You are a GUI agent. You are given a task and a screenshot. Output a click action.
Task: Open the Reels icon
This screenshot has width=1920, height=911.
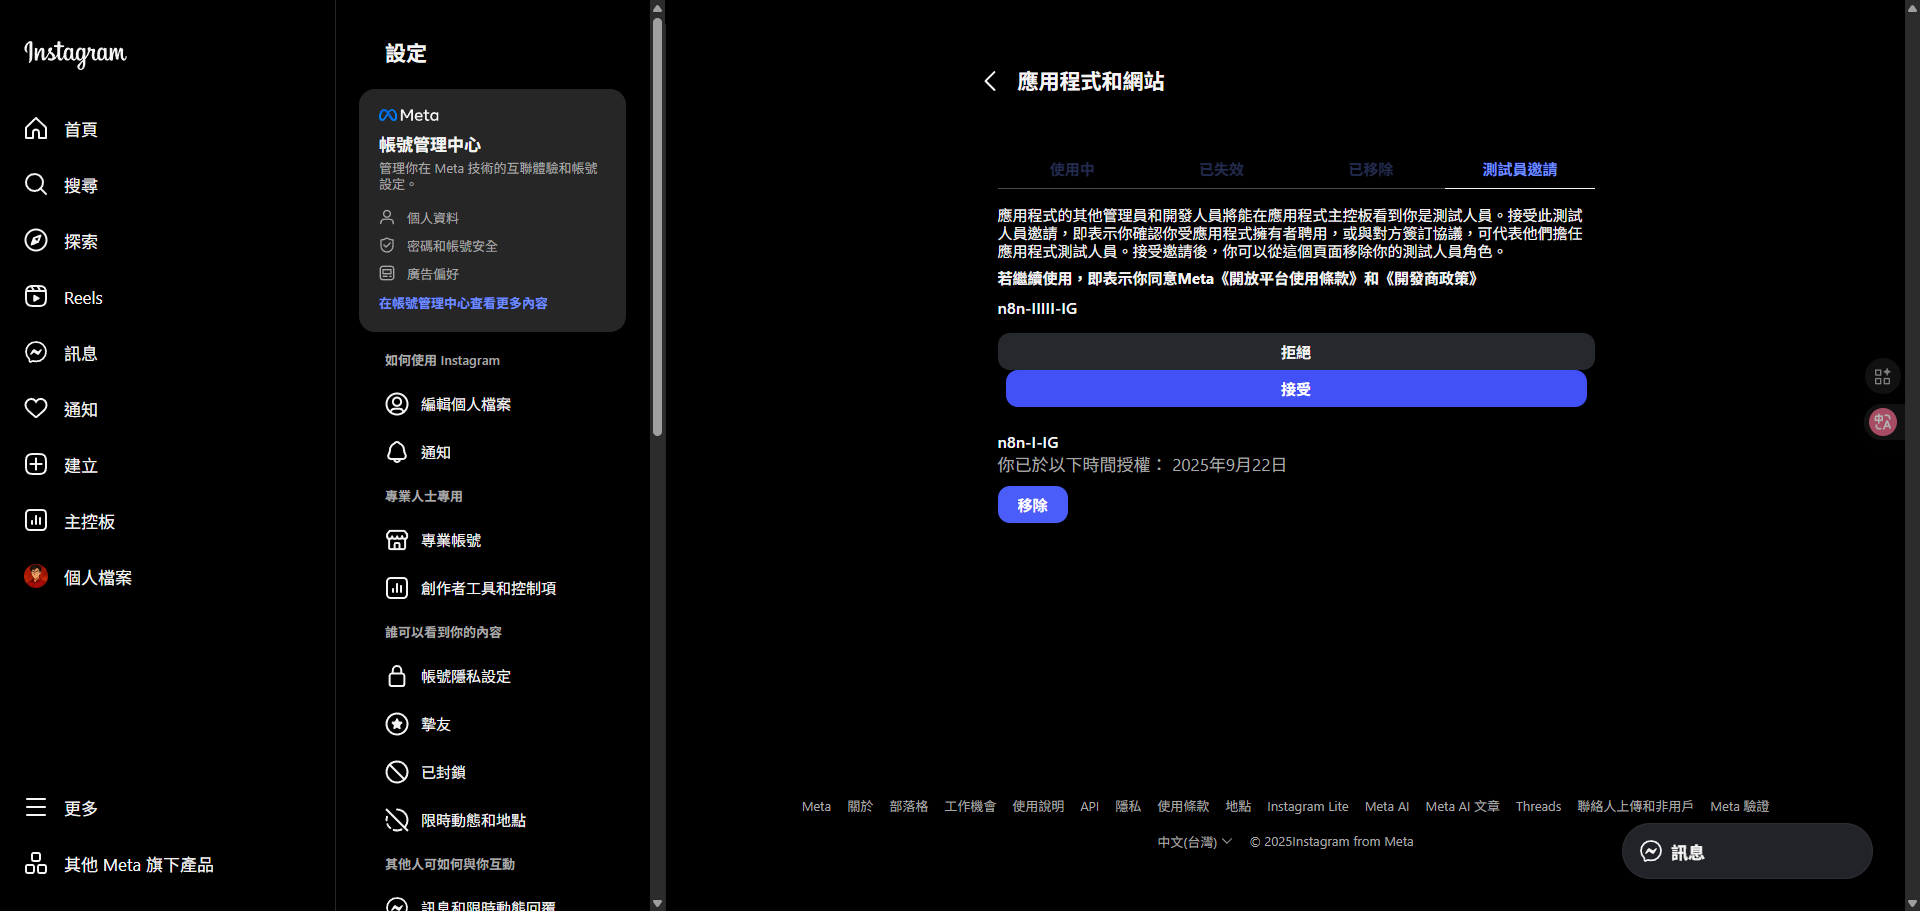click(36, 297)
